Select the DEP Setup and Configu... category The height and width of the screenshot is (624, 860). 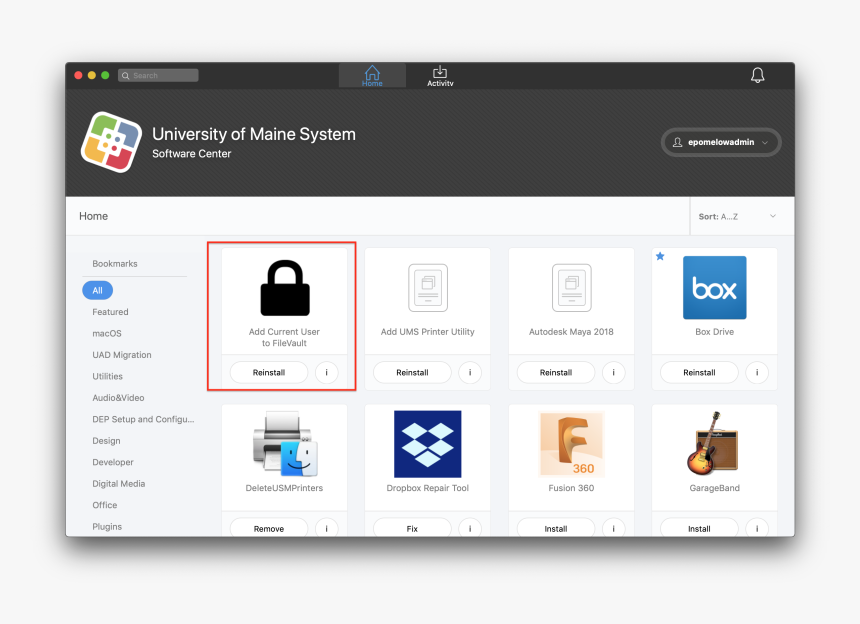[143, 419]
